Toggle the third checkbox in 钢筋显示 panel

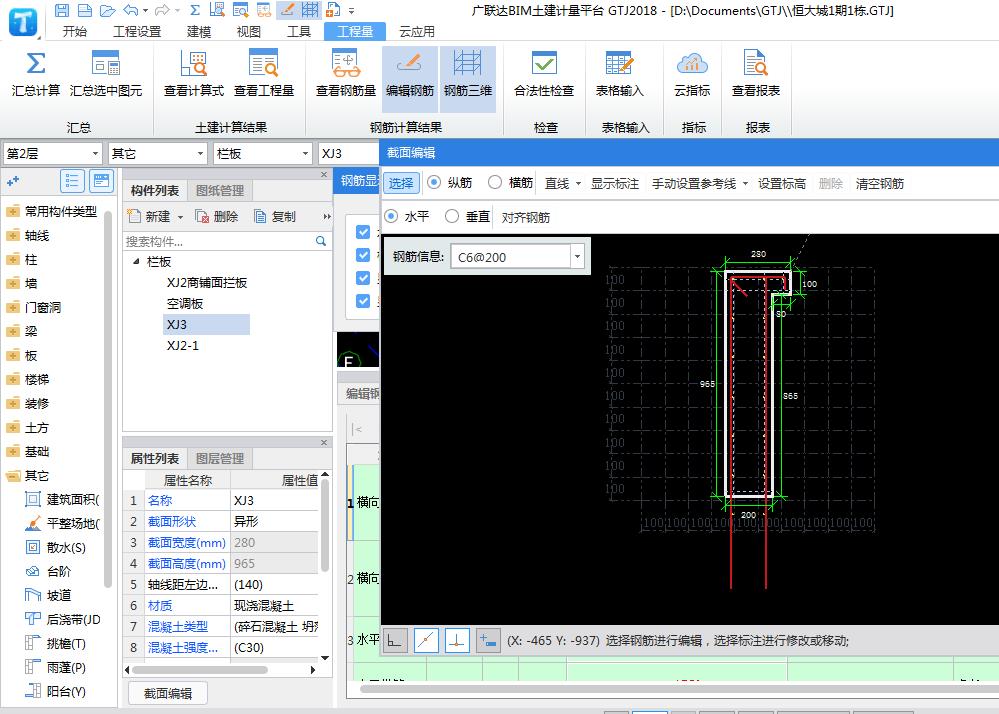tap(363, 278)
